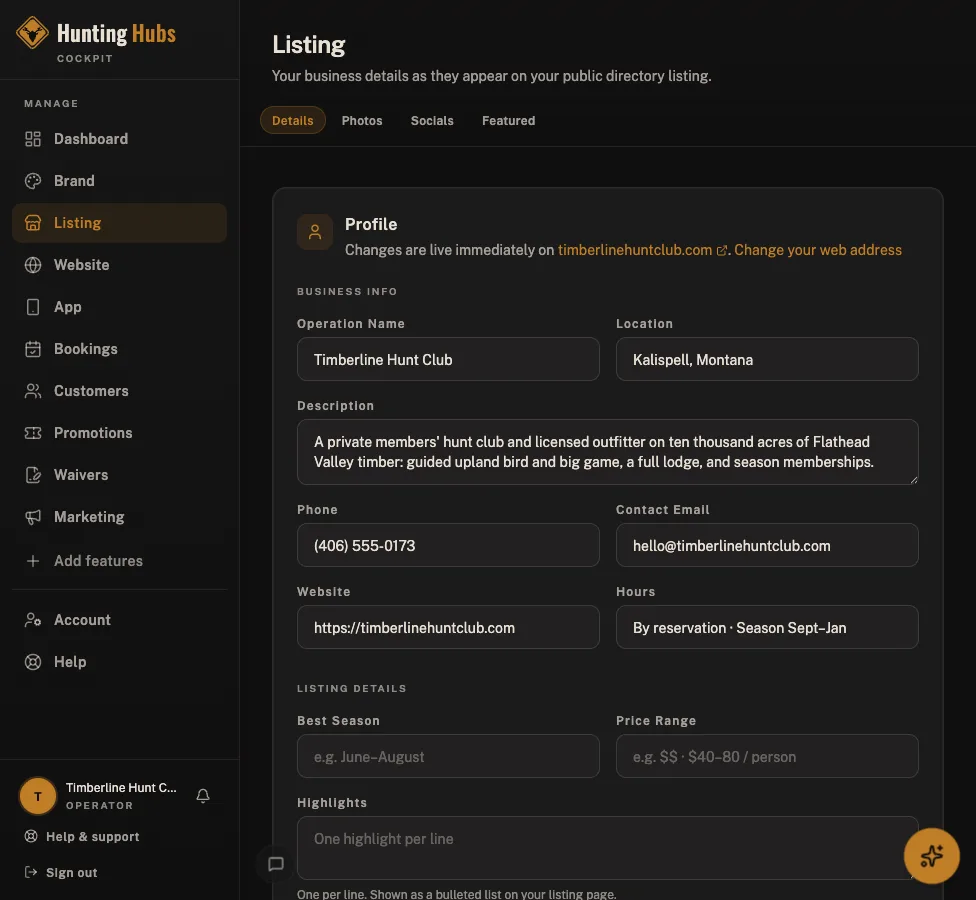Click the Customers people icon
Screen dimensions: 976x900
point(33,391)
